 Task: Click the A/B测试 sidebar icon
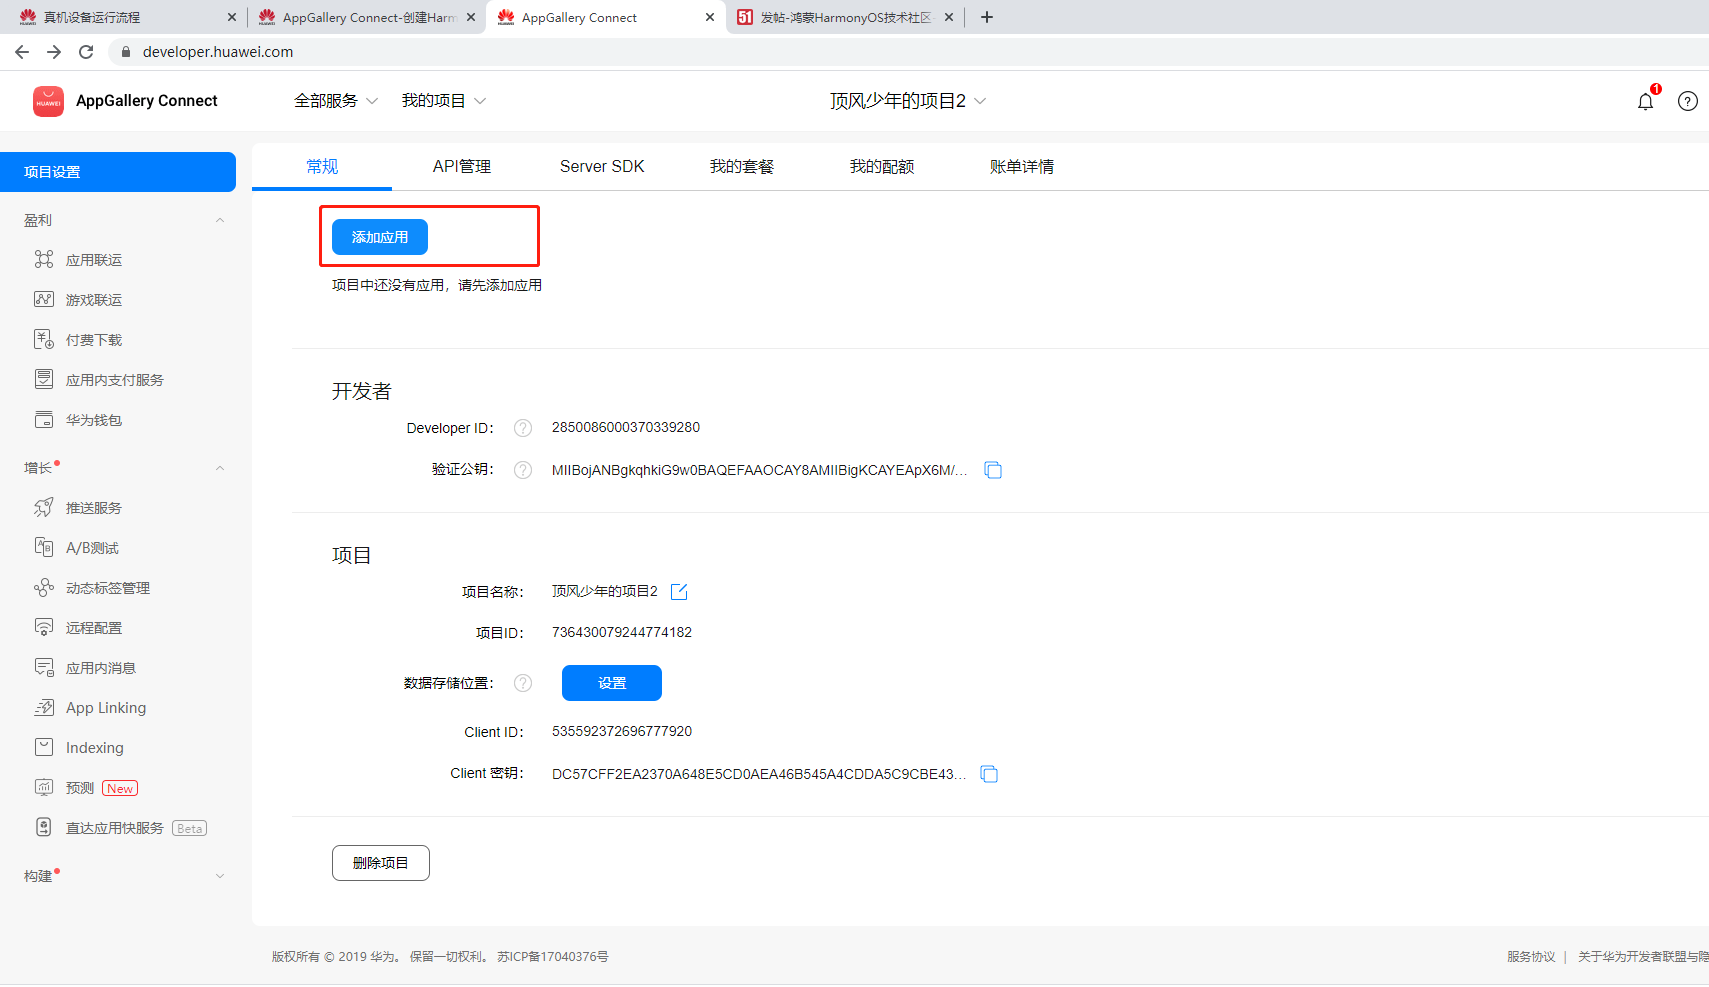[44, 548]
